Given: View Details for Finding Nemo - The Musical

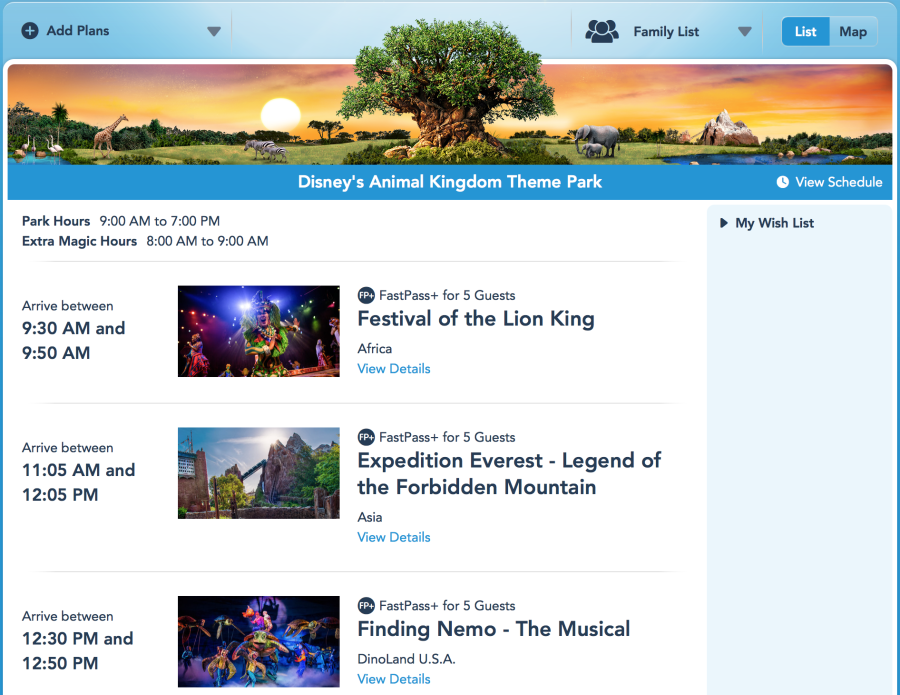Looking at the screenshot, I should click(x=394, y=679).
